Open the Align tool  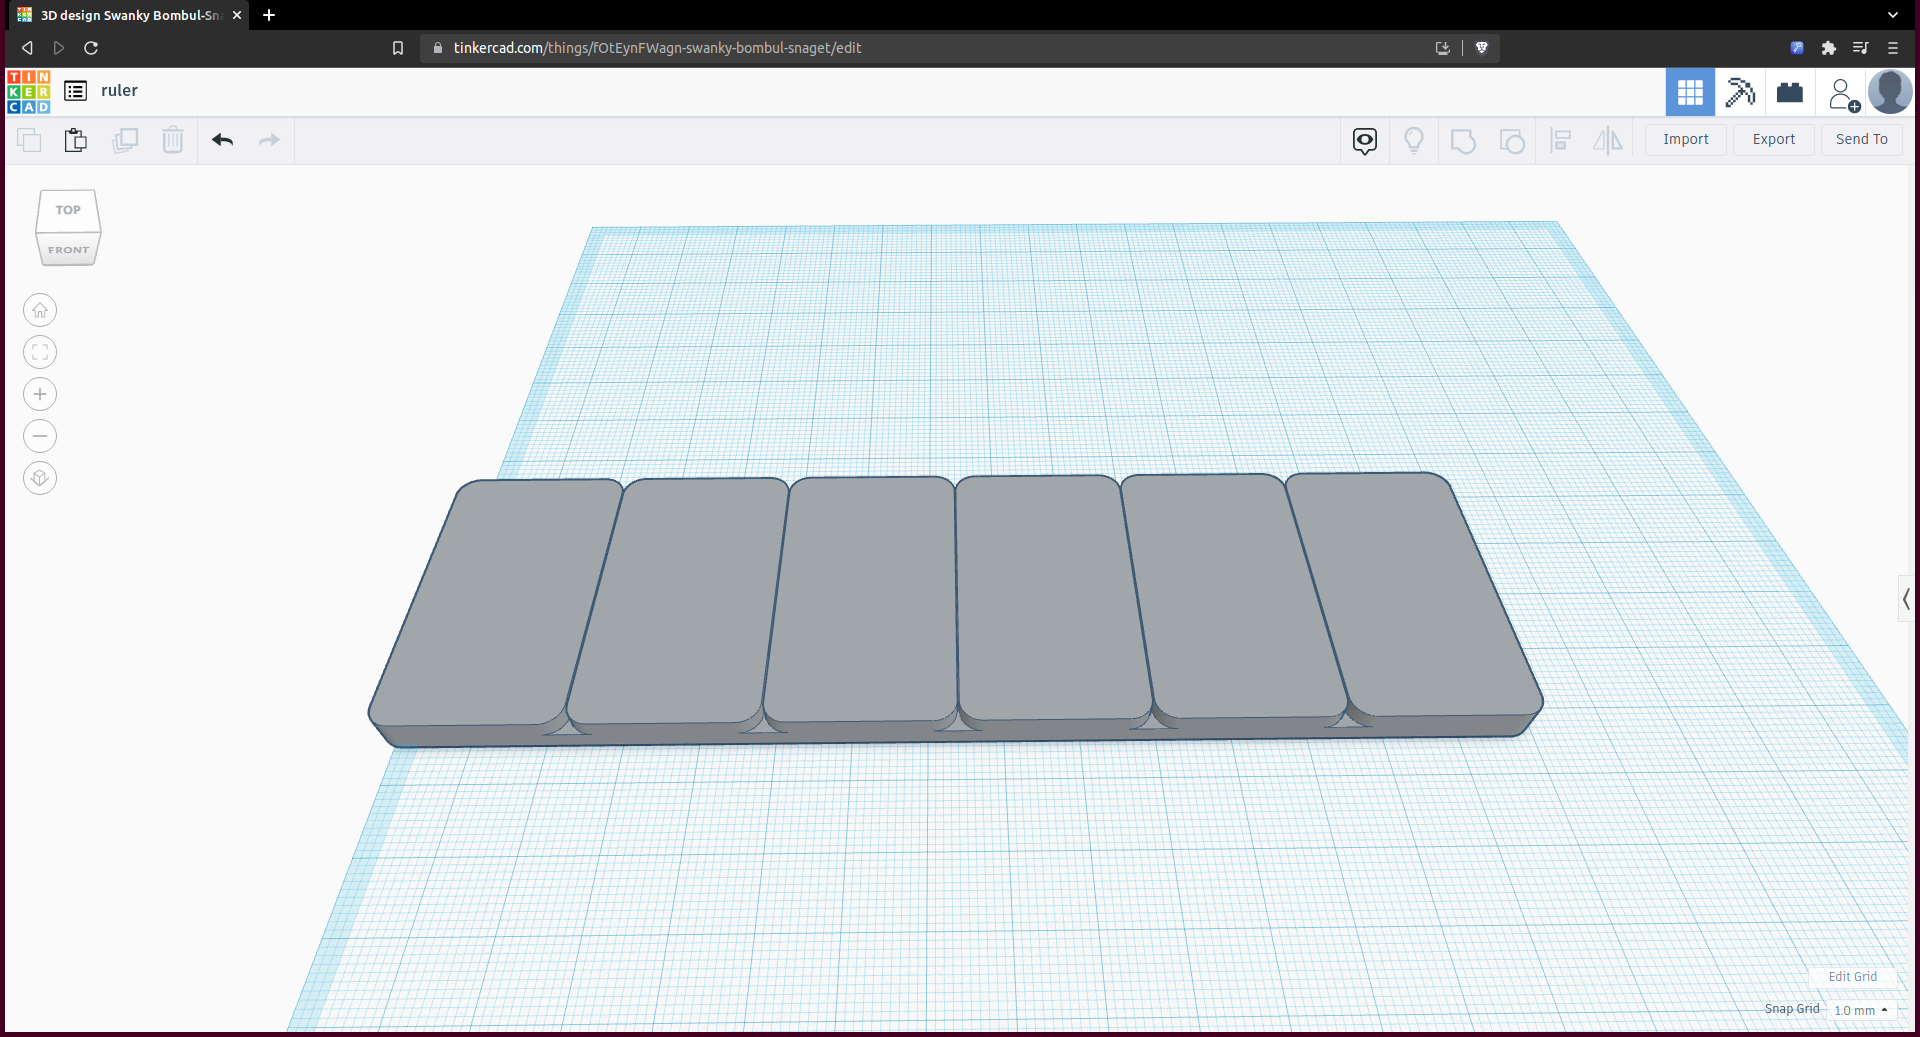[x=1561, y=140]
